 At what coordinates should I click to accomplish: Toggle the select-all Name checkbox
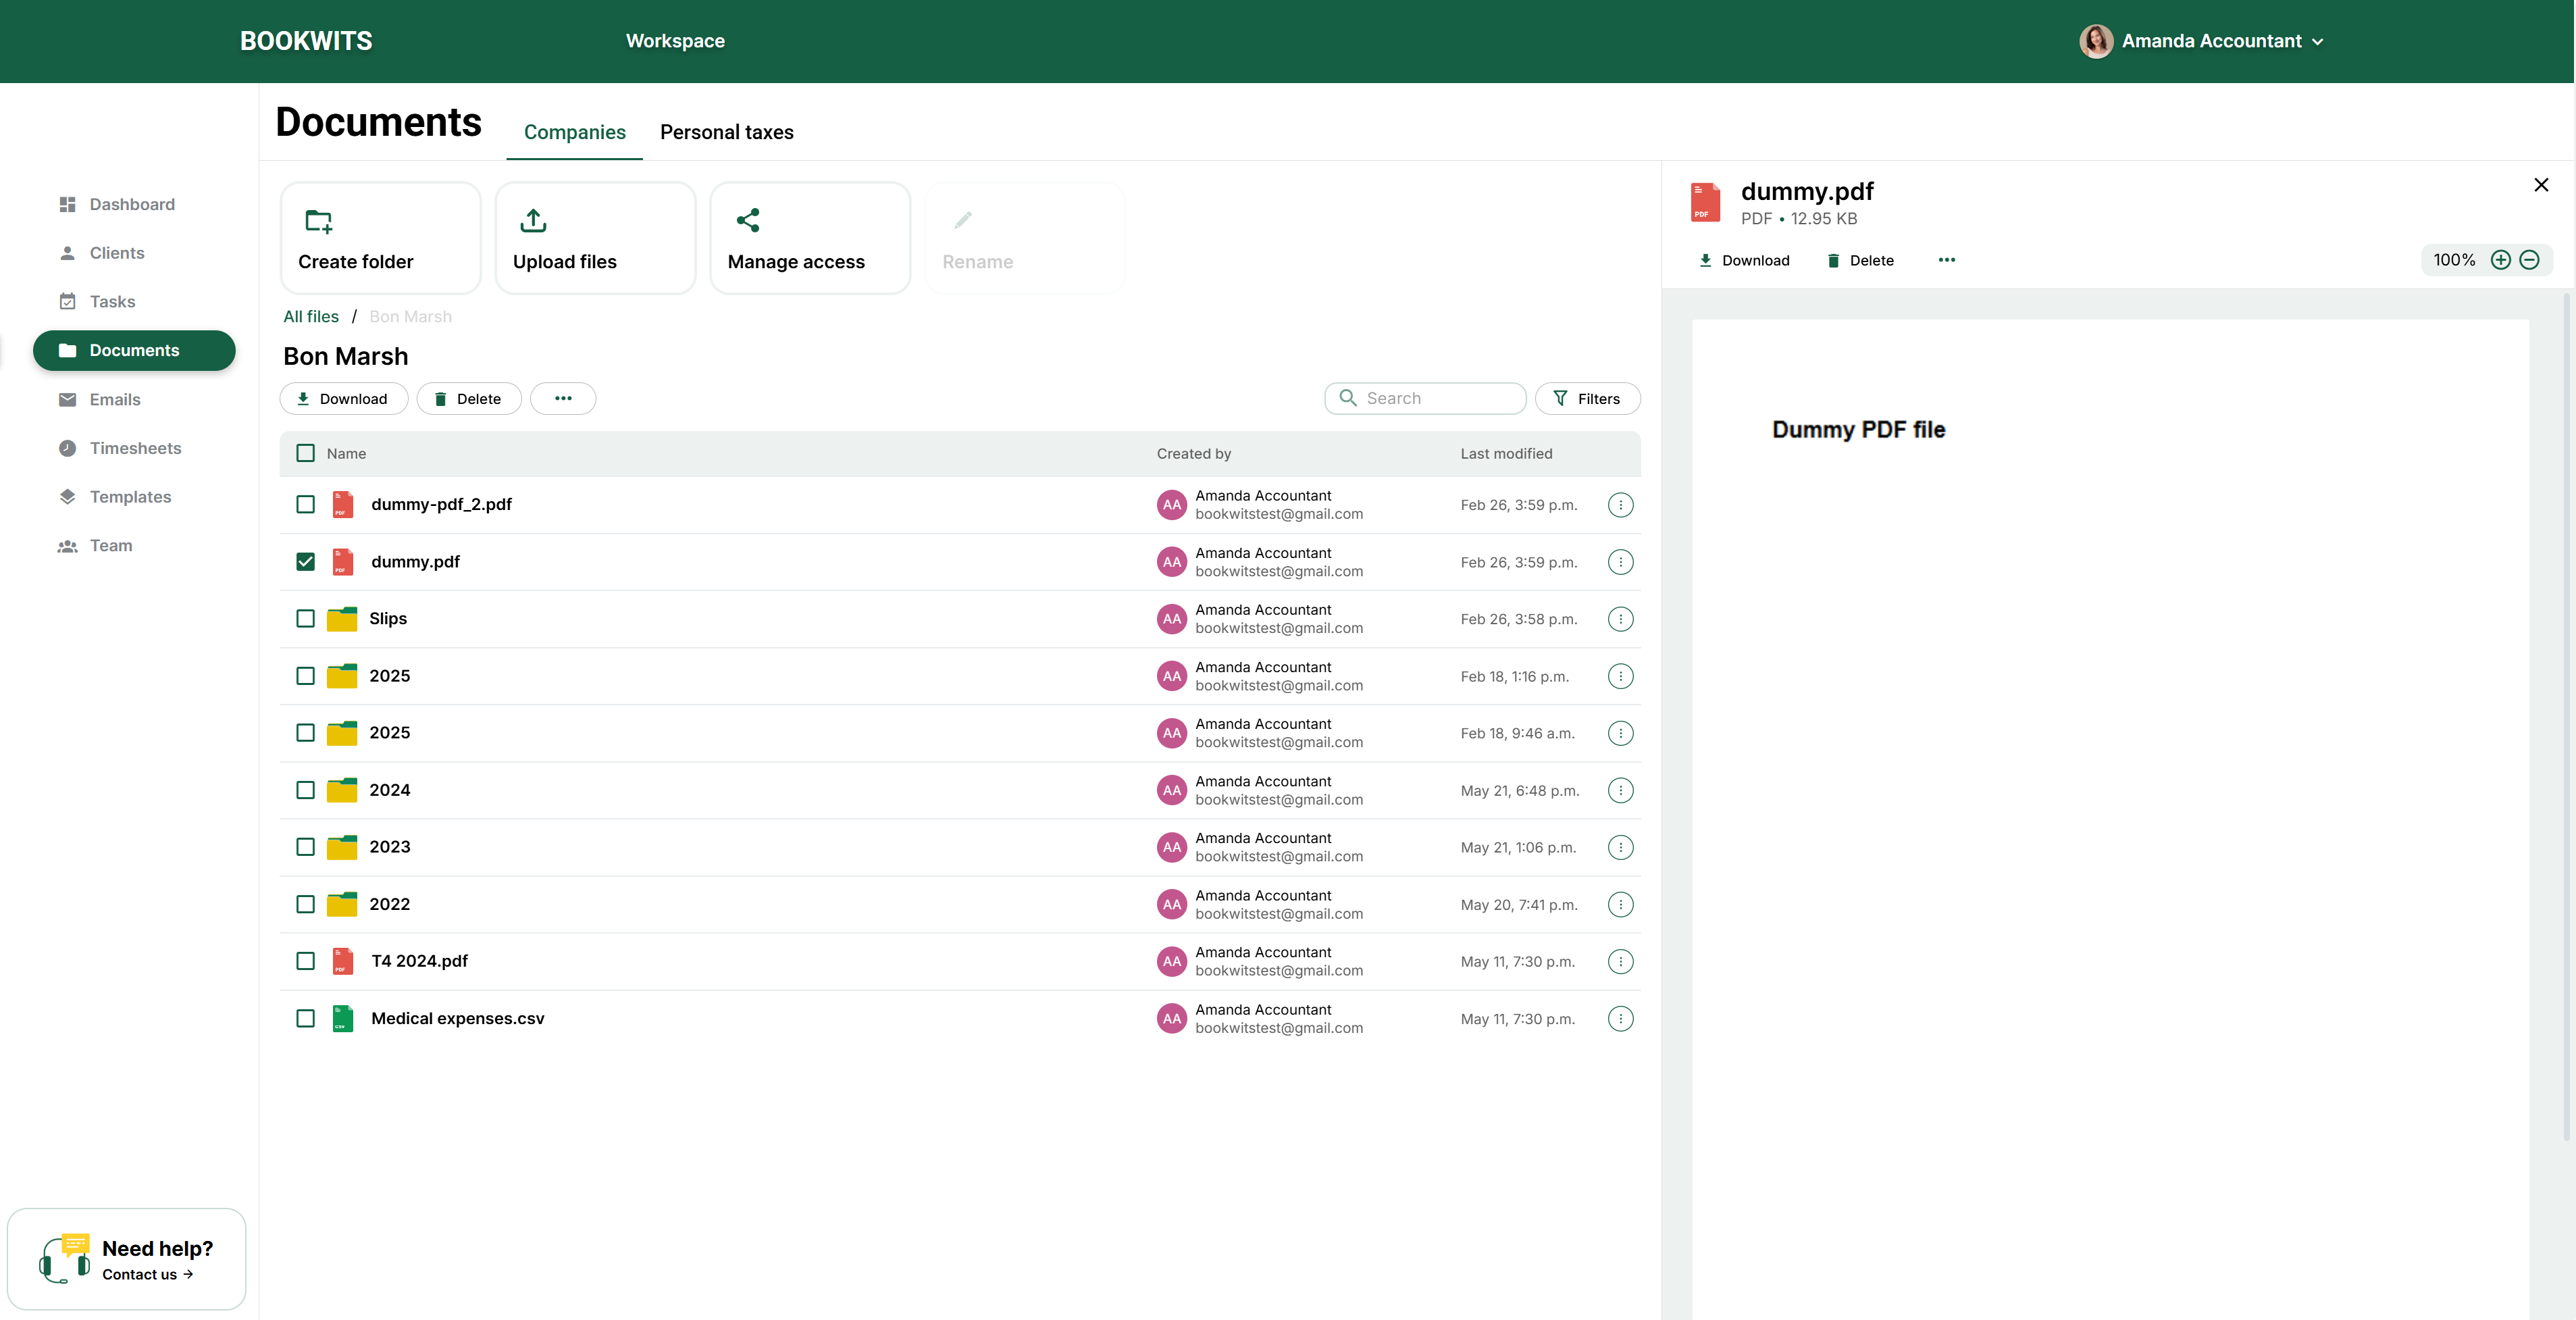coord(305,453)
